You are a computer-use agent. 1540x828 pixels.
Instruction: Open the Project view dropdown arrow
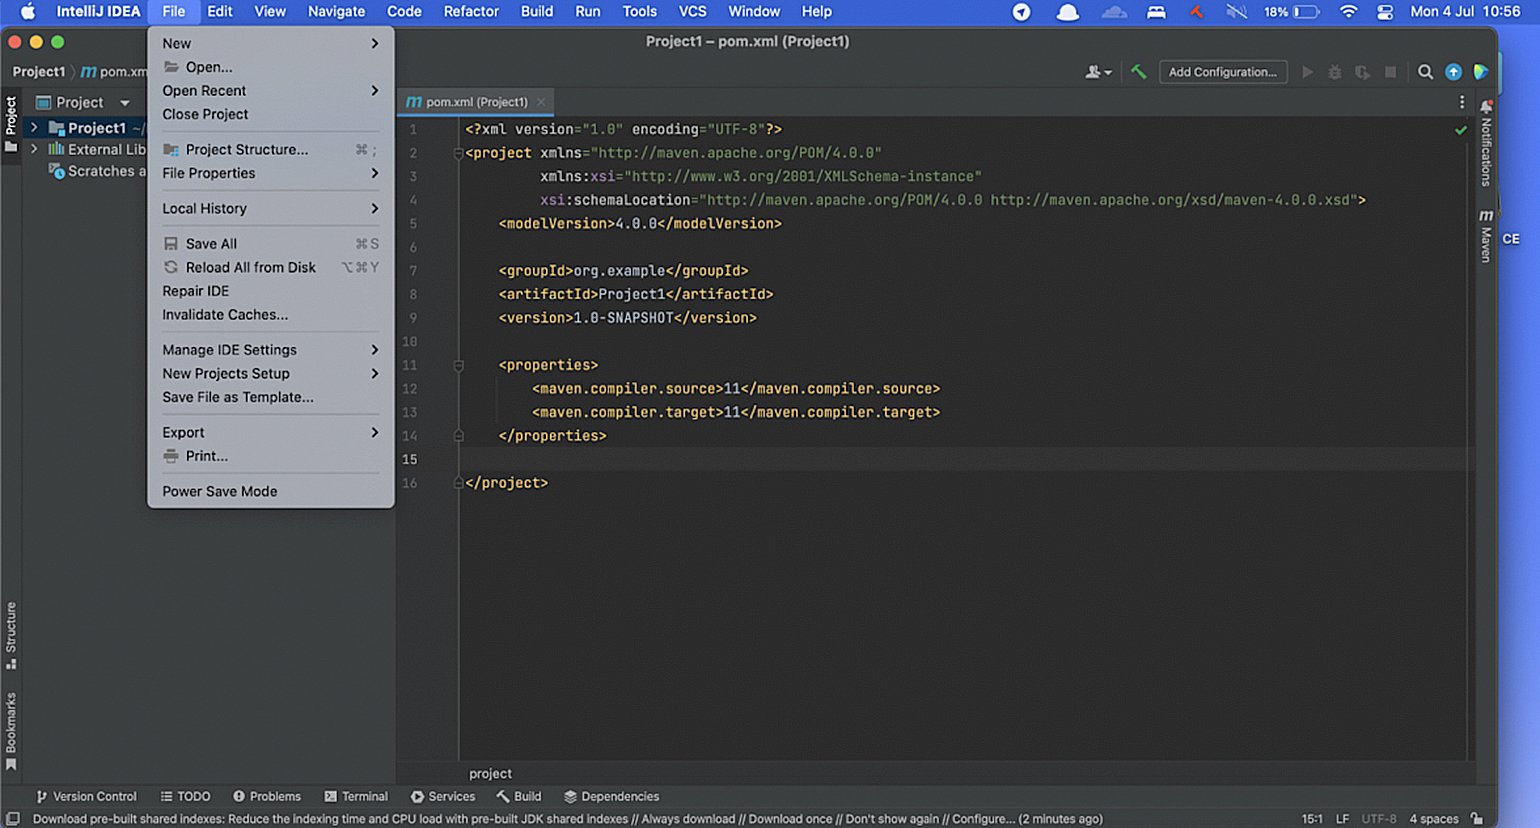coord(125,103)
